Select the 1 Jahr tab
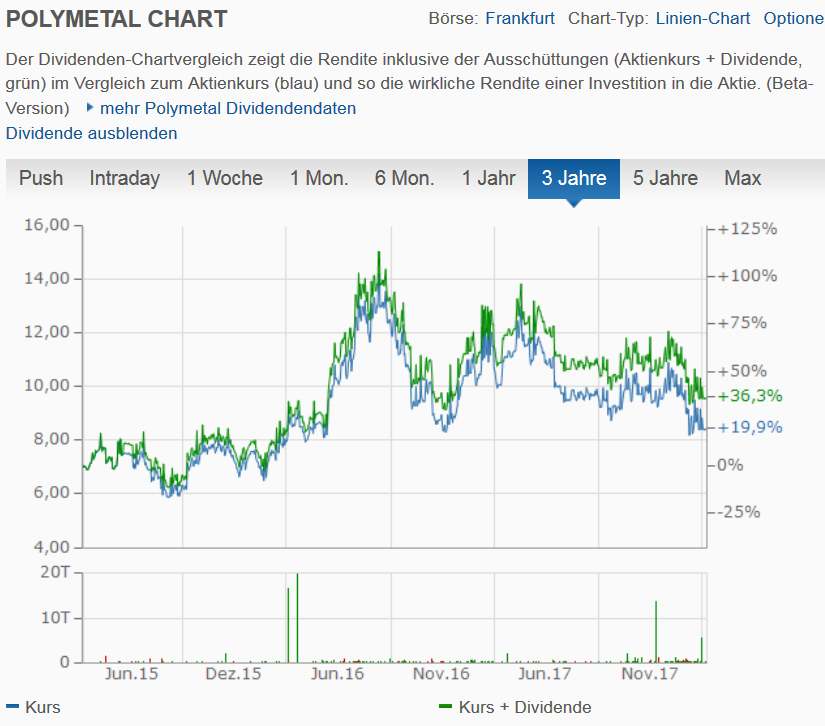 click(x=489, y=178)
